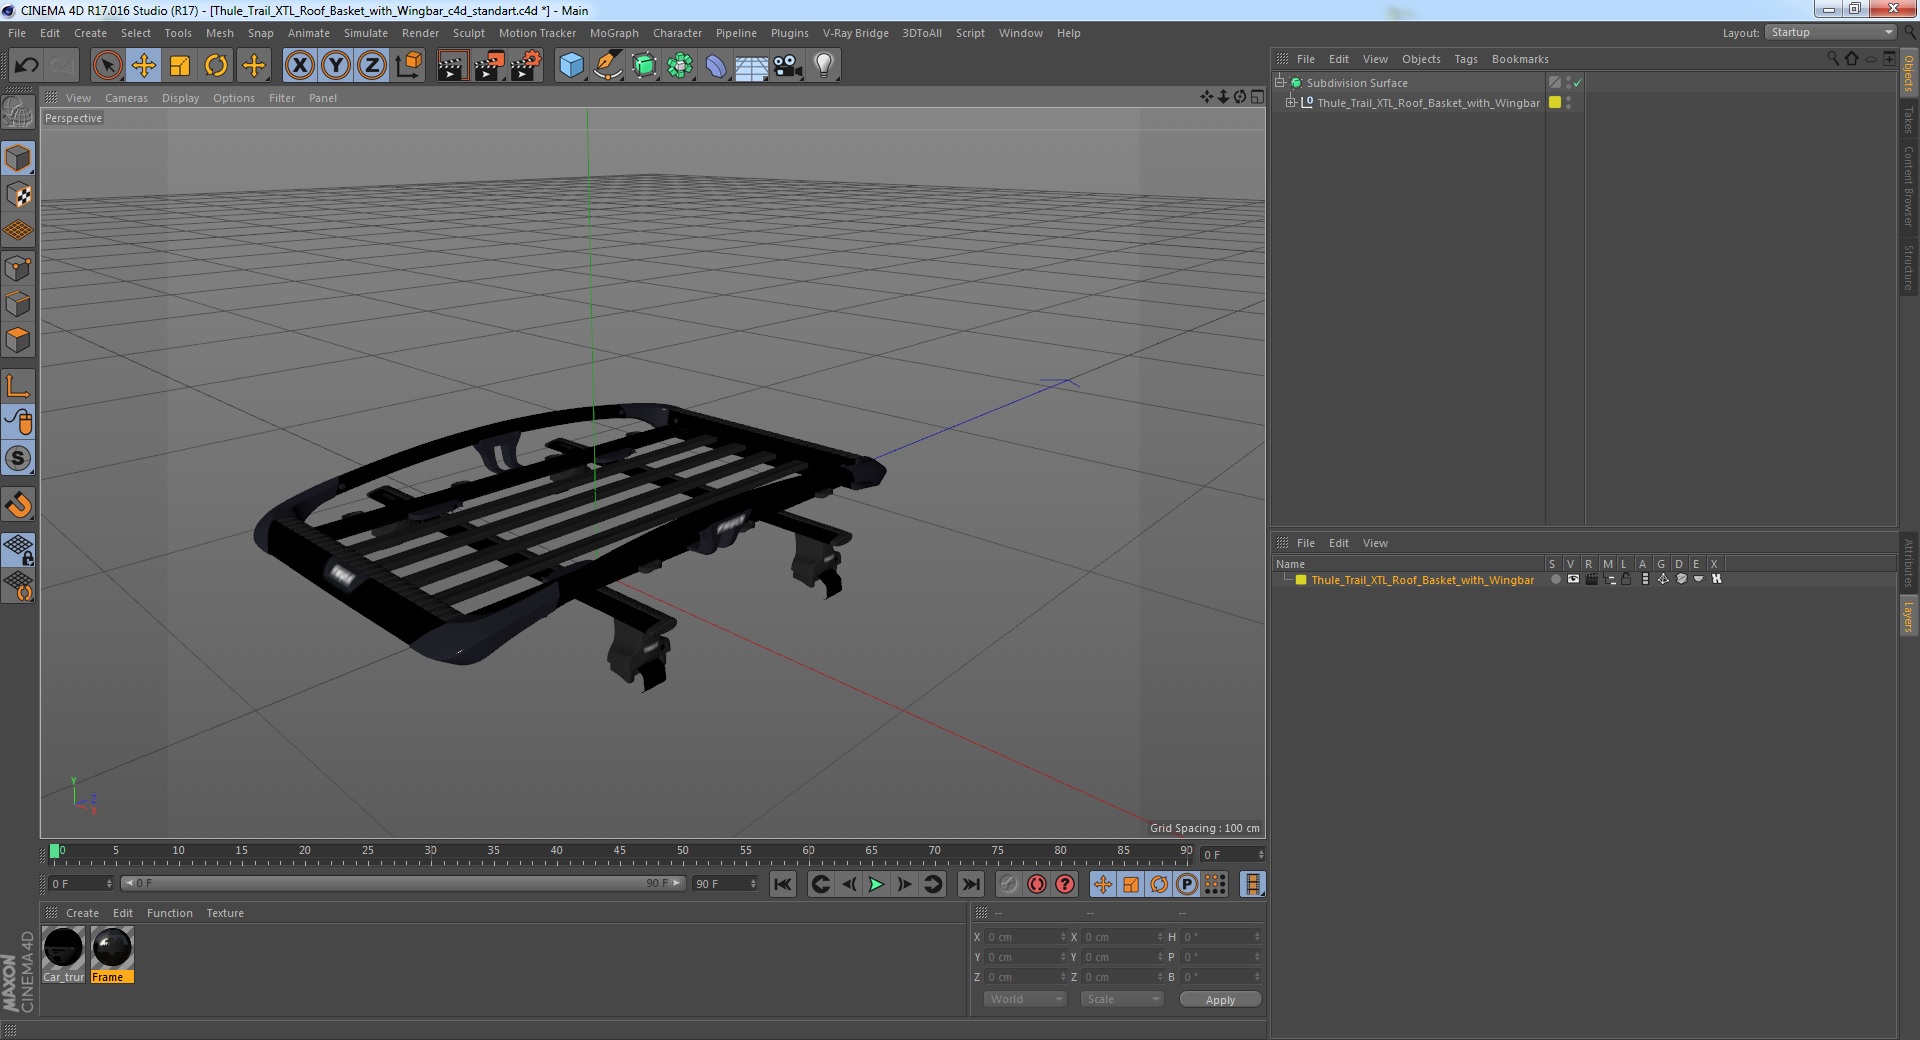Image resolution: width=1920 pixels, height=1040 pixels.
Task: Toggle layer view eye for Thule layer
Action: point(1573,579)
